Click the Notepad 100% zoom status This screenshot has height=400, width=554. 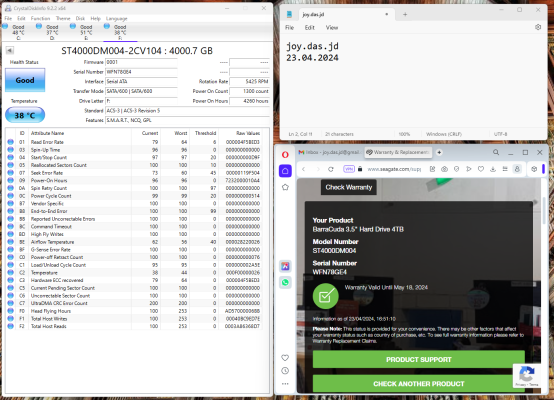pyautogui.click(x=404, y=134)
